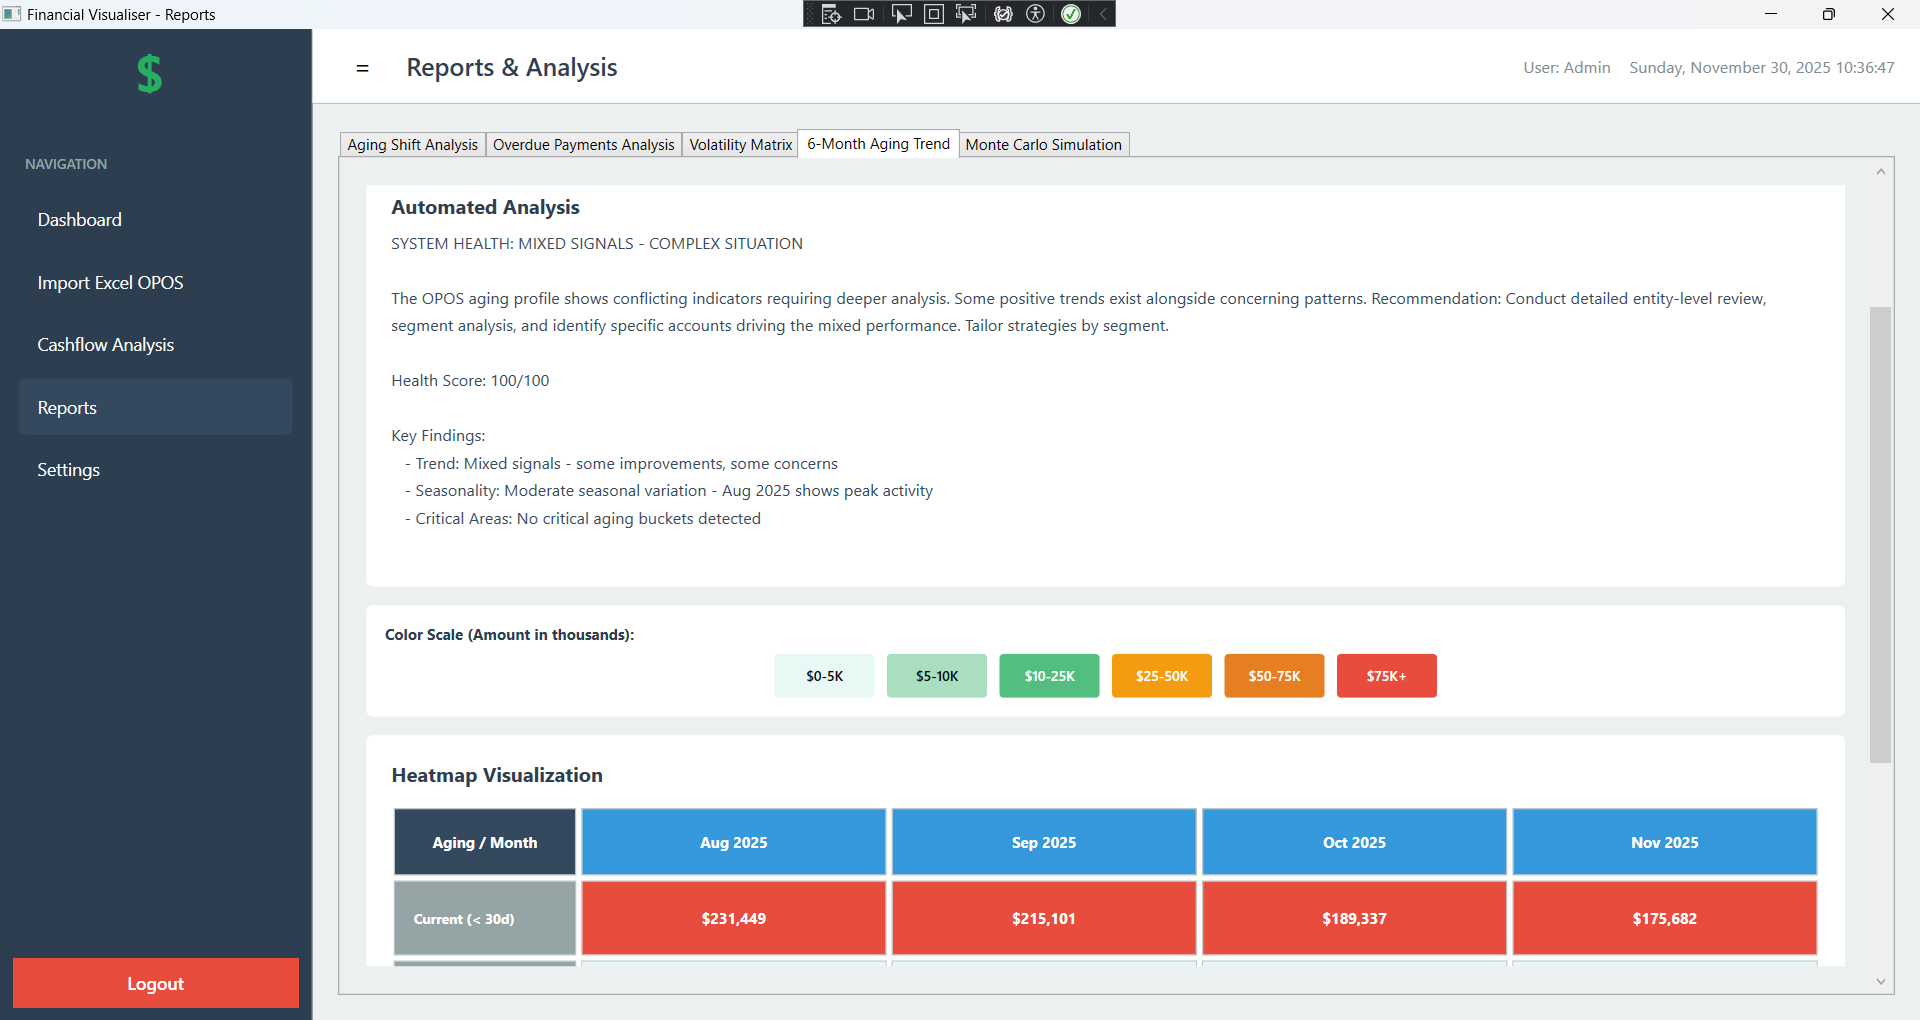Open Live Visual Tree from debug toolbar

[831, 14]
